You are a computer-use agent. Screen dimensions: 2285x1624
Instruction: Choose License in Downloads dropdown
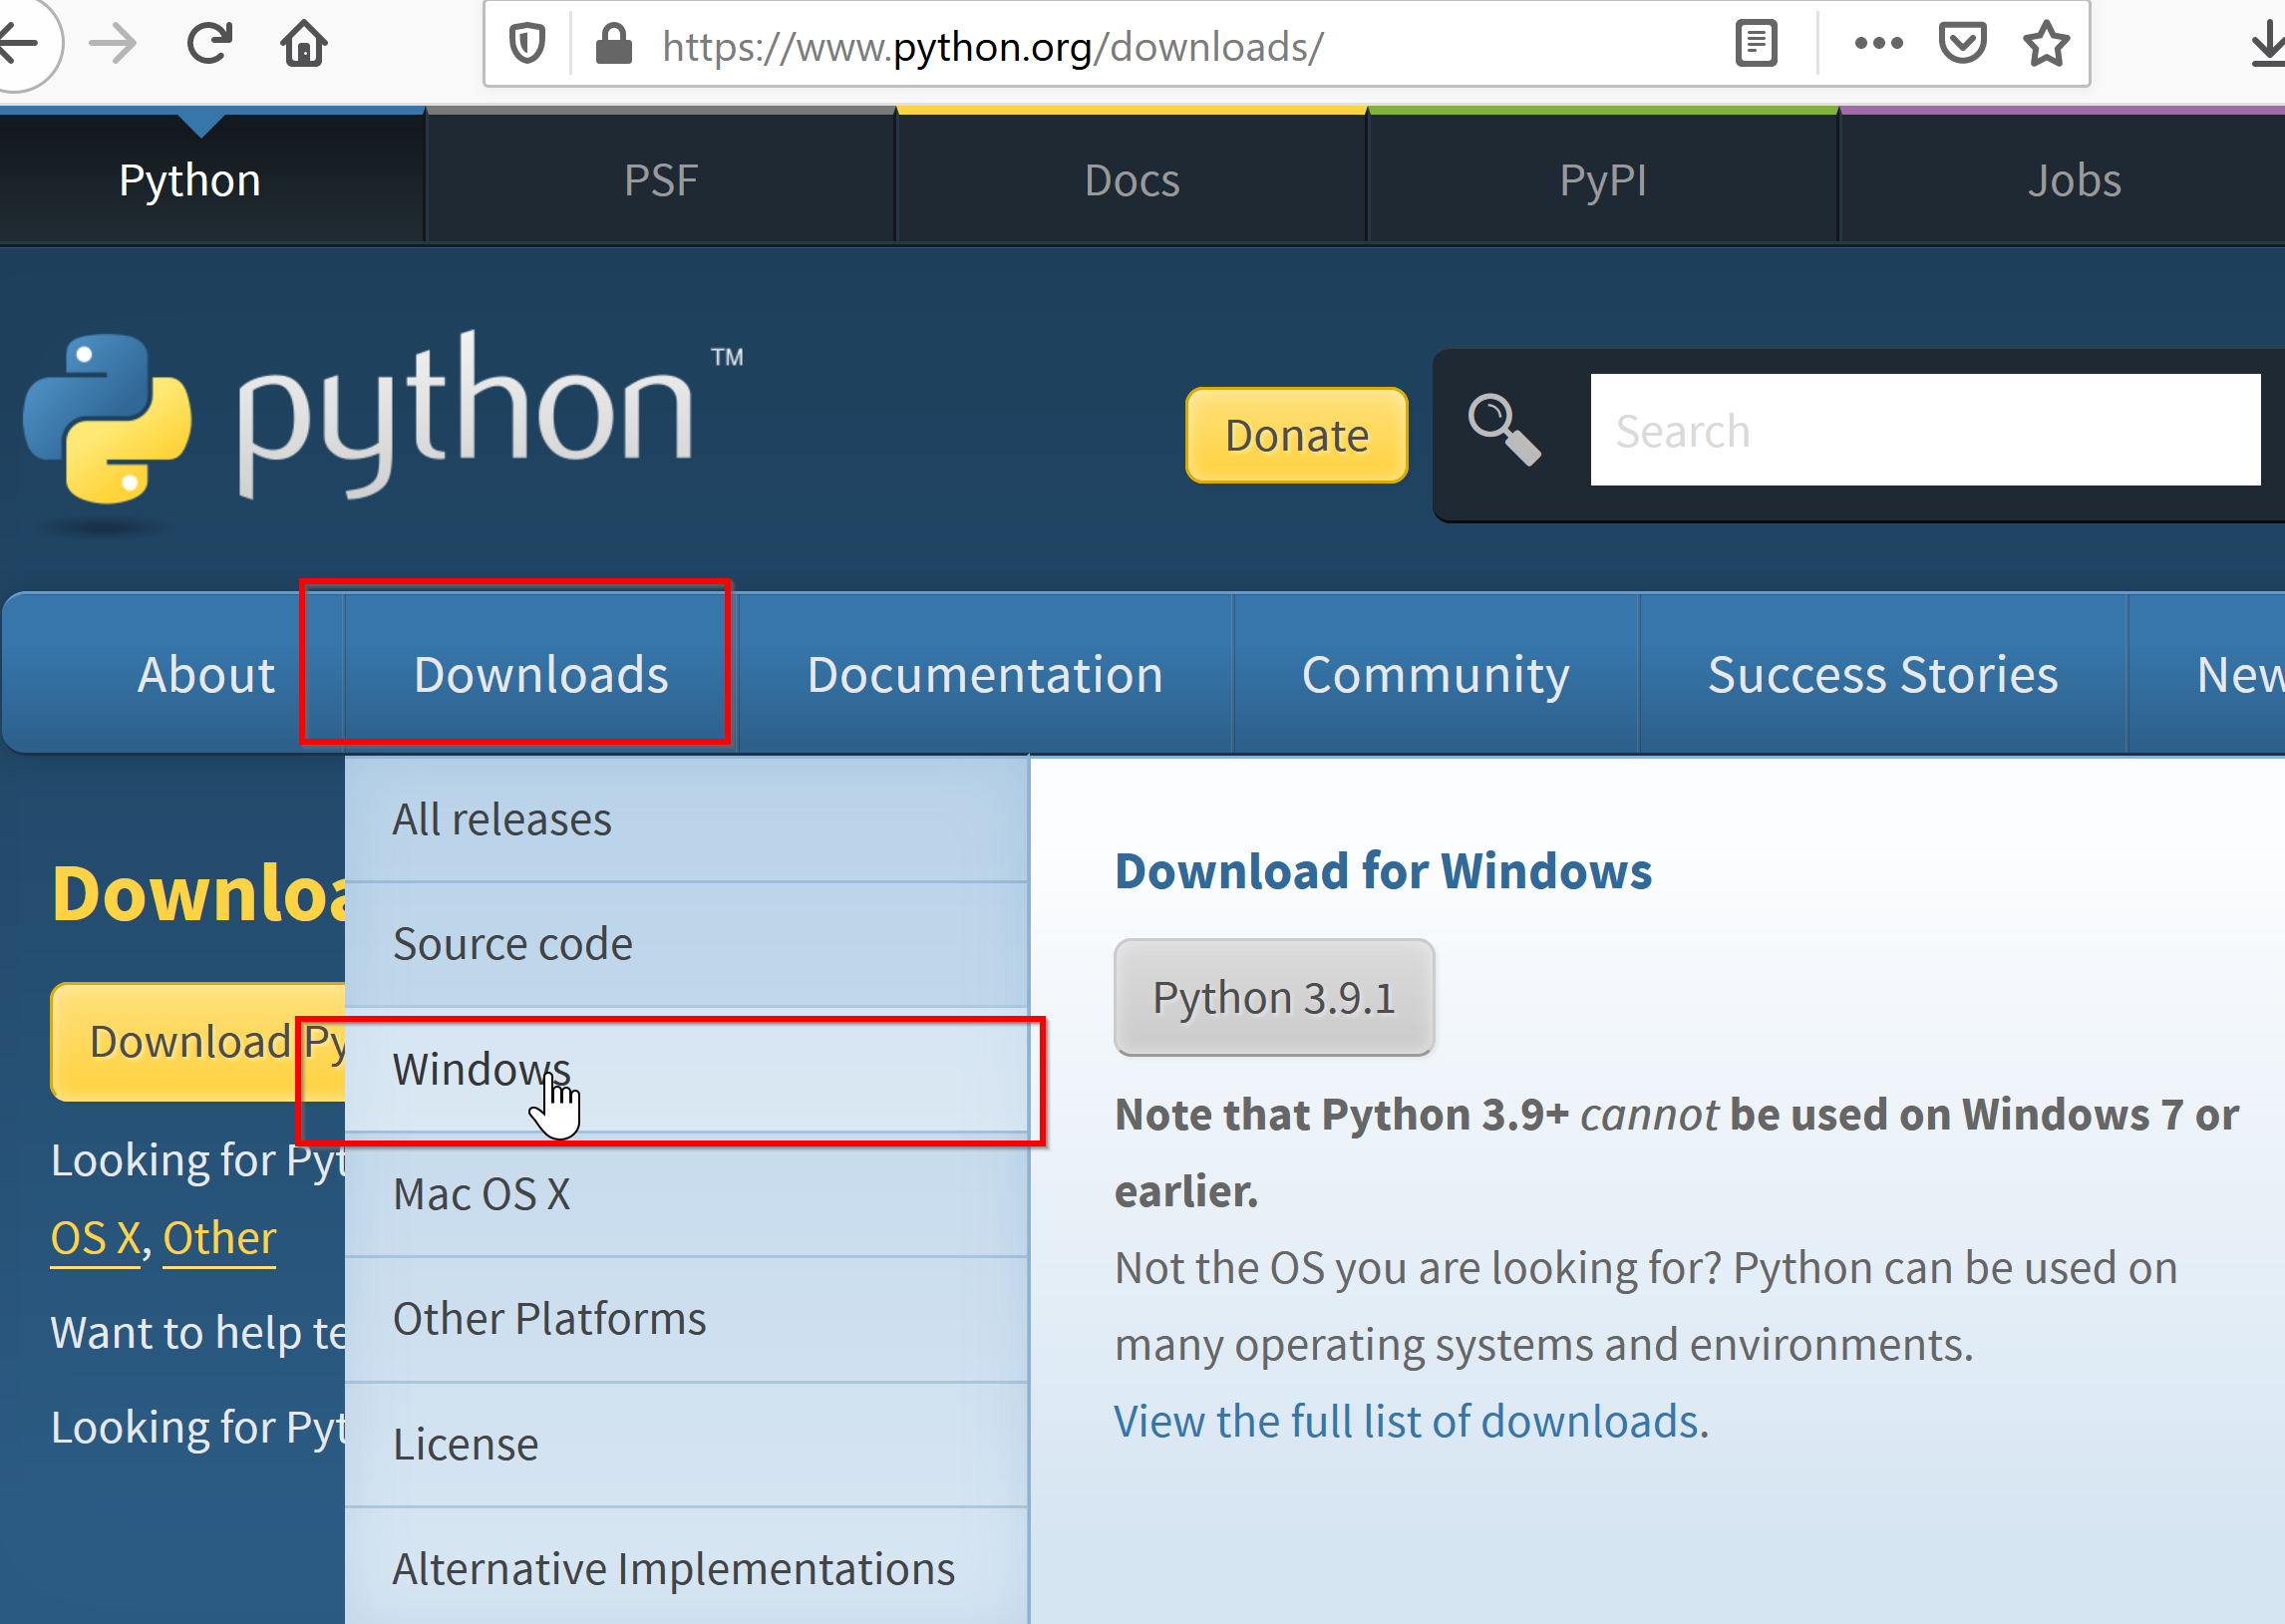tap(687, 1444)
